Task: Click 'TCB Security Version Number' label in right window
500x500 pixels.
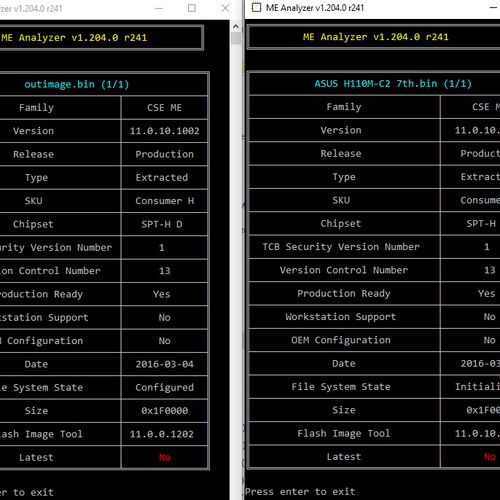Action: click(x=341, y=247)
